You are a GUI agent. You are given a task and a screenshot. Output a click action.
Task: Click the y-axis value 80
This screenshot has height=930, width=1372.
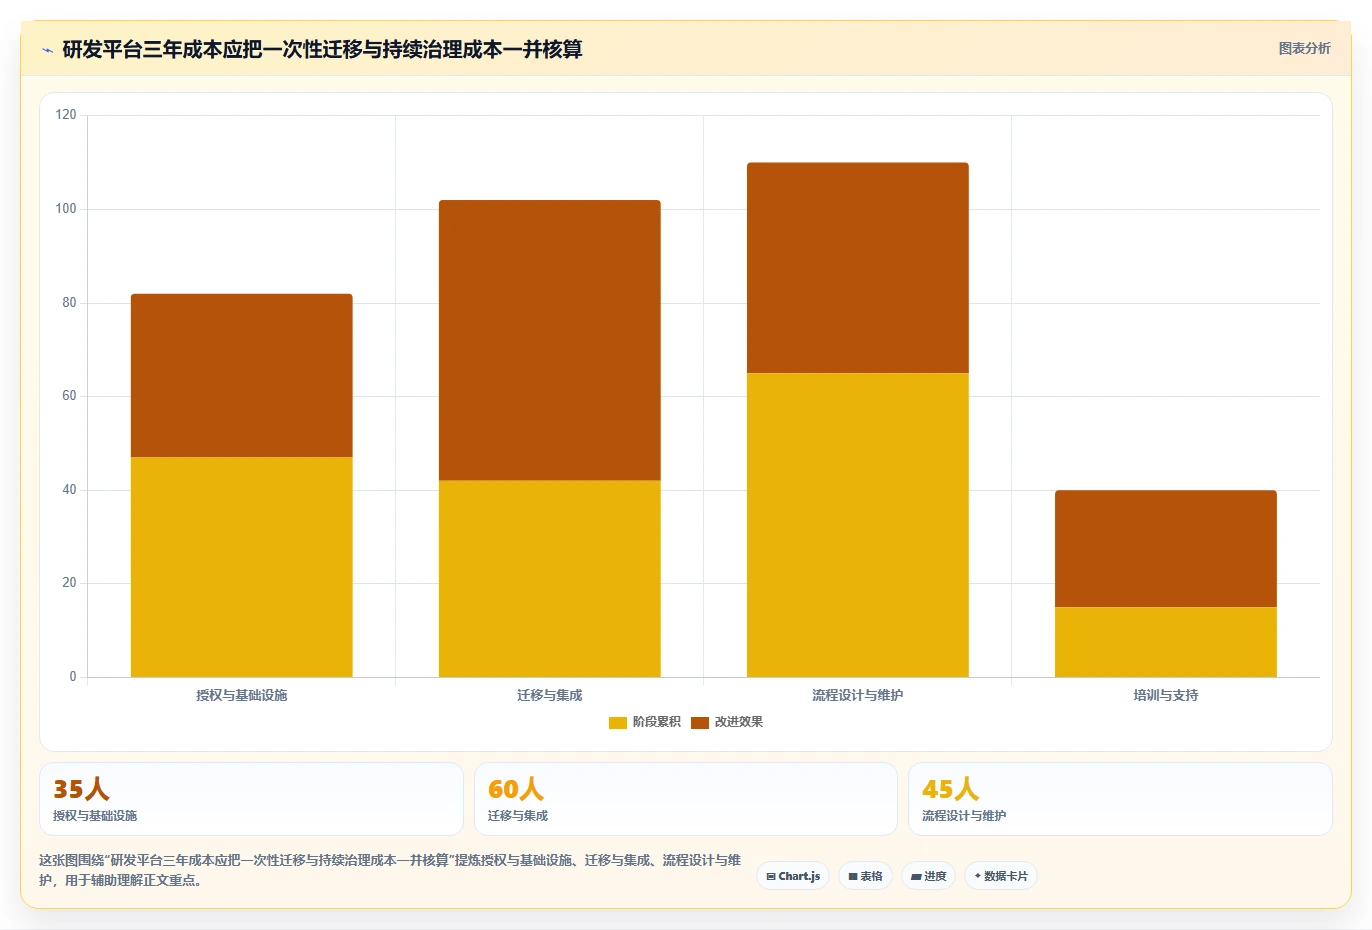click(69, 303)
